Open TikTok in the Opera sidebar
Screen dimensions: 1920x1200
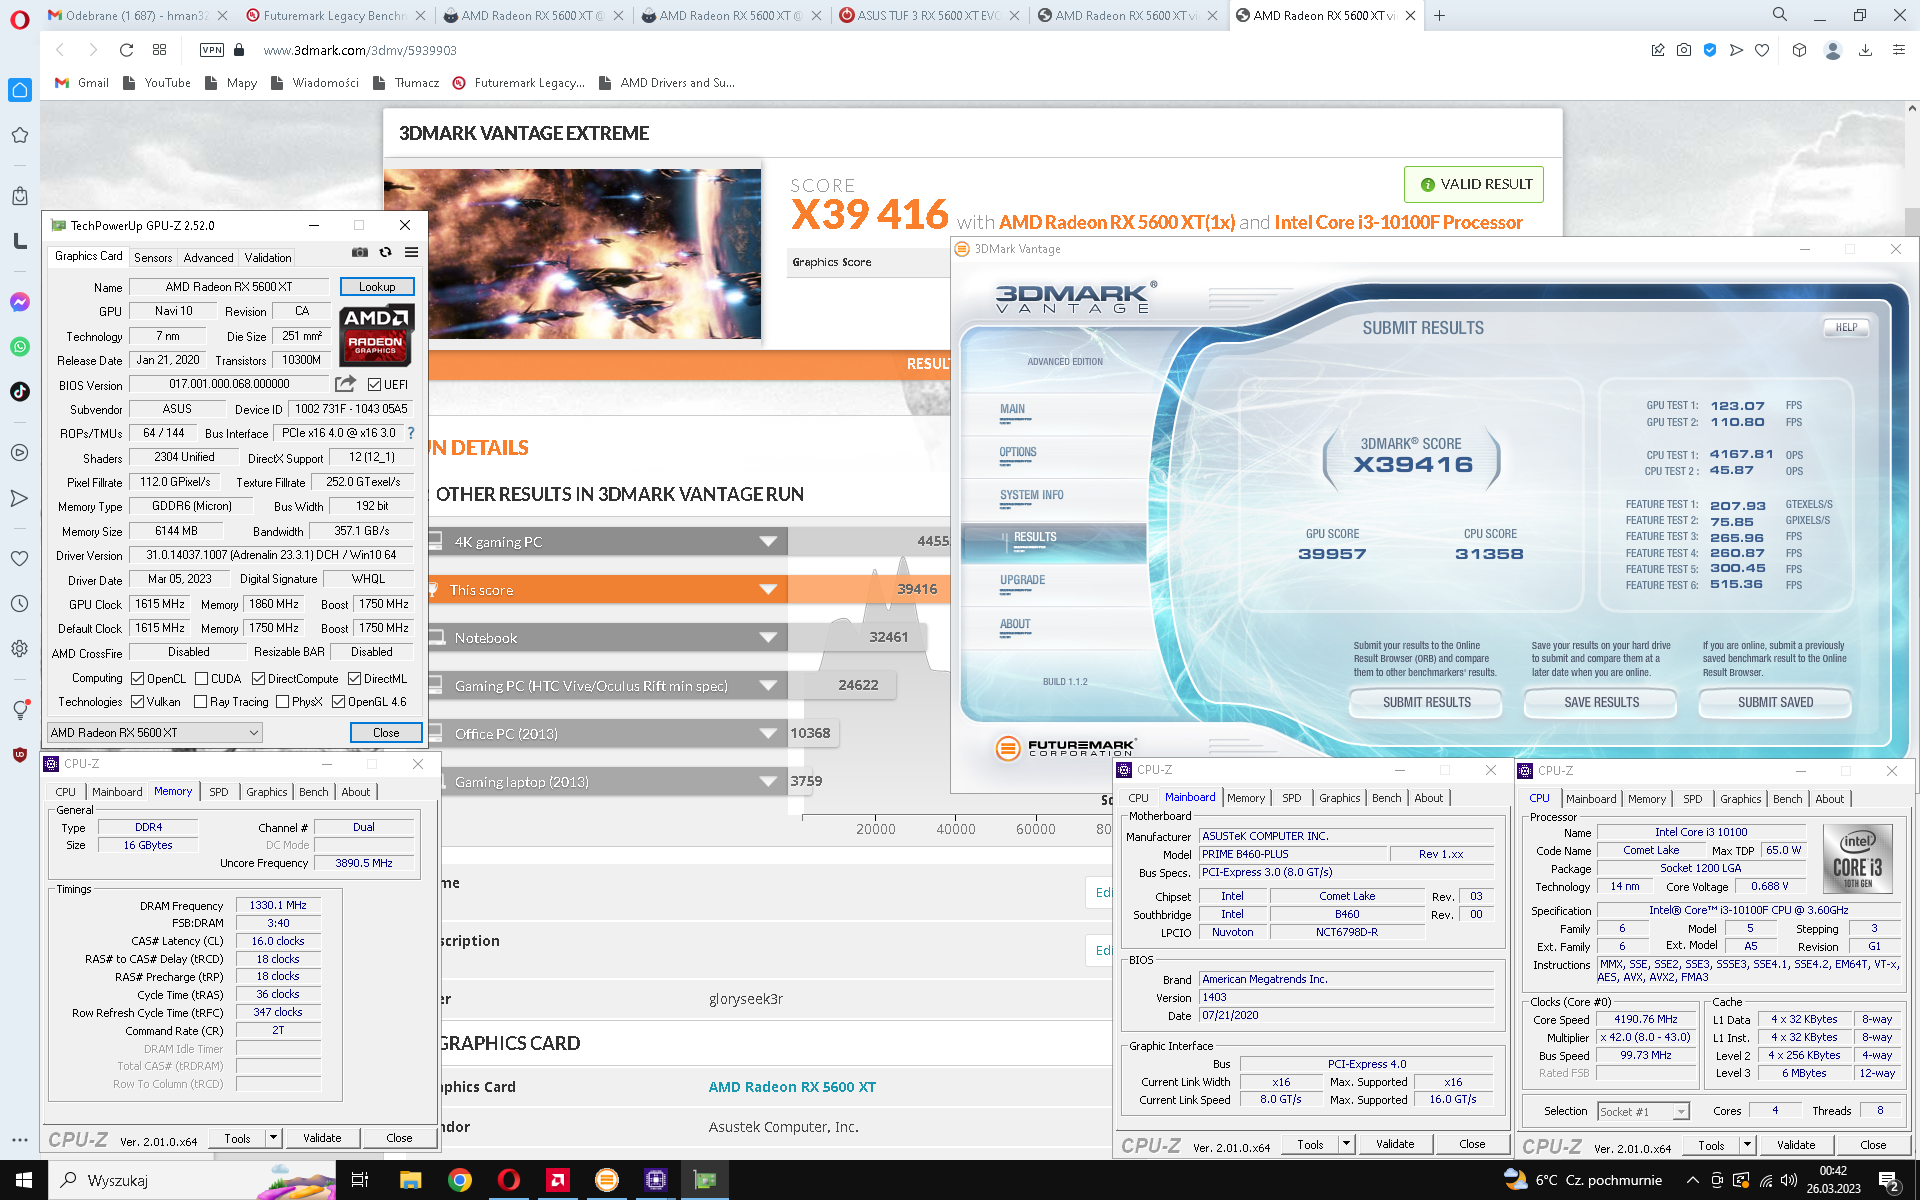[20, 391]
